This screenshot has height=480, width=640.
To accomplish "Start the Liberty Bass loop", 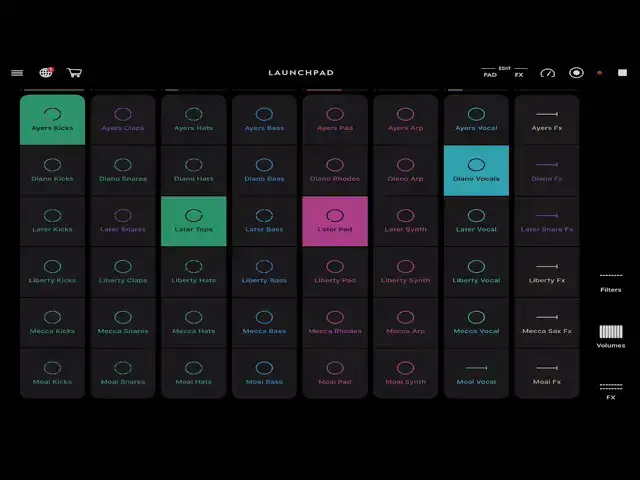I will pos(264,272).
